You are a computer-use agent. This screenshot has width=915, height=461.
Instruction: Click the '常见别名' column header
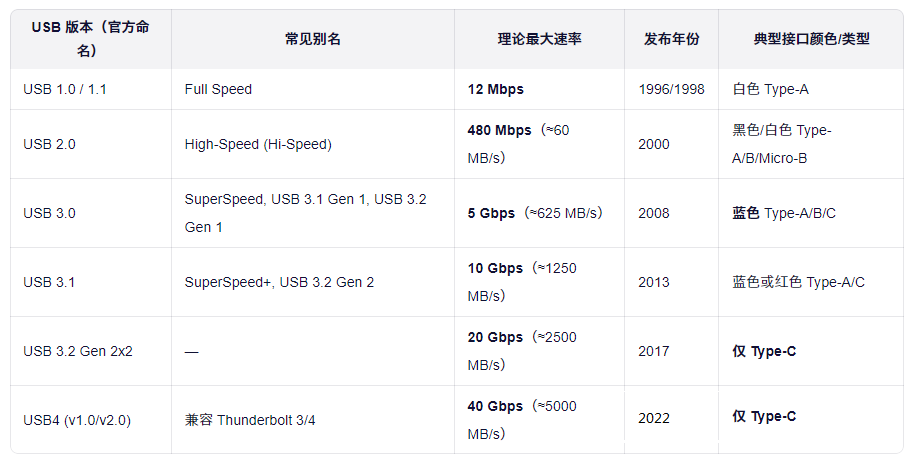tap(312, 39)
